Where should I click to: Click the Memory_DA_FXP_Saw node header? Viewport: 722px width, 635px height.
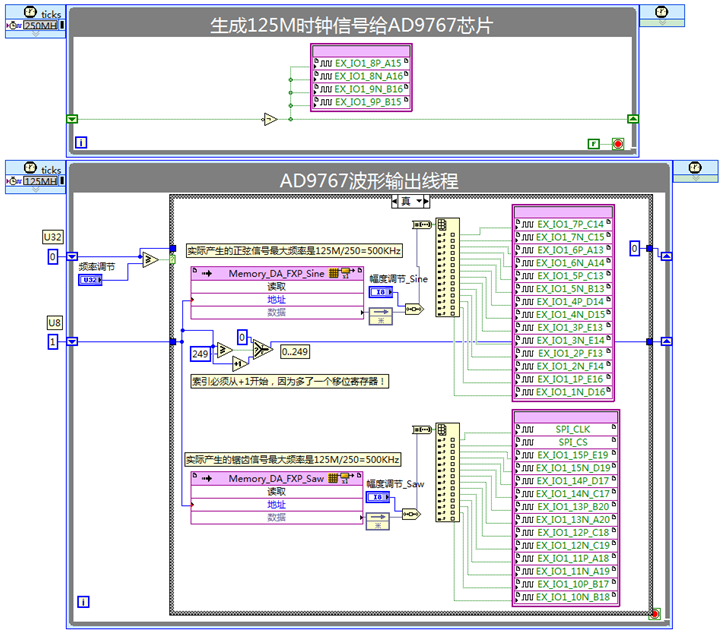277,478
